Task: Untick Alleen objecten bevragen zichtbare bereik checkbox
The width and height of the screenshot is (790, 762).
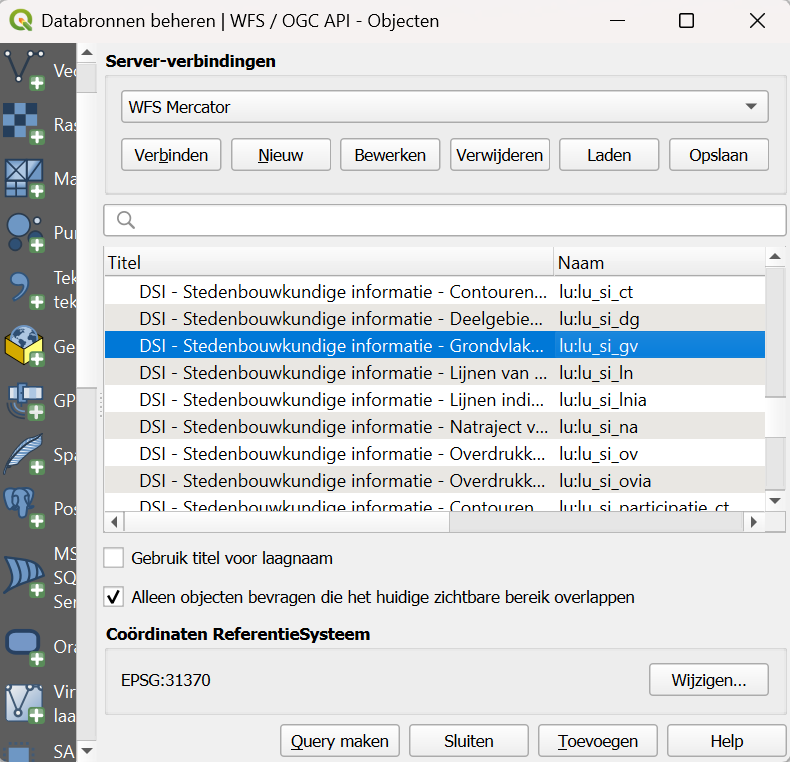Action: point(114,597)
